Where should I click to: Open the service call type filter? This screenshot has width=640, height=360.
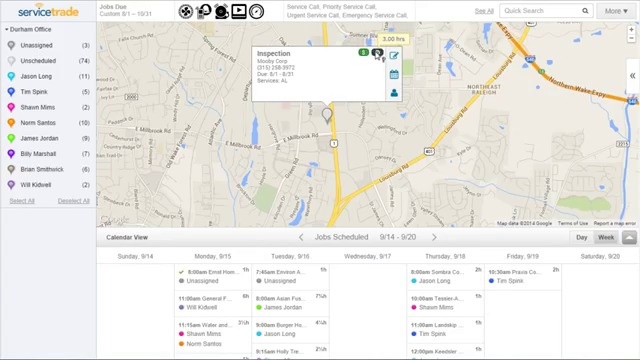347,11
